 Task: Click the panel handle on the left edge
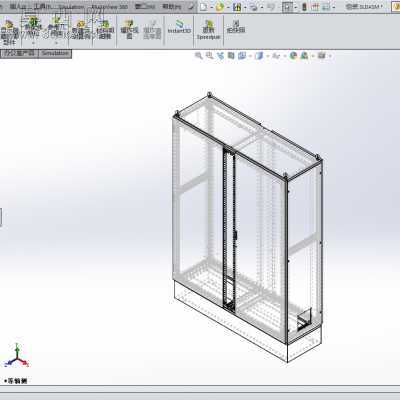point(0,218)
